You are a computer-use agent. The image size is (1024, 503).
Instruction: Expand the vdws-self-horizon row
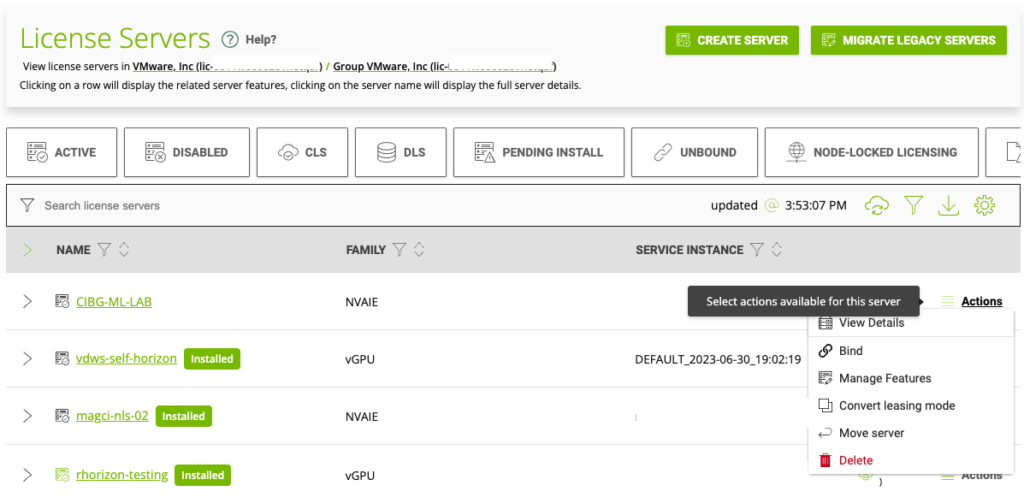pos(27,358)
